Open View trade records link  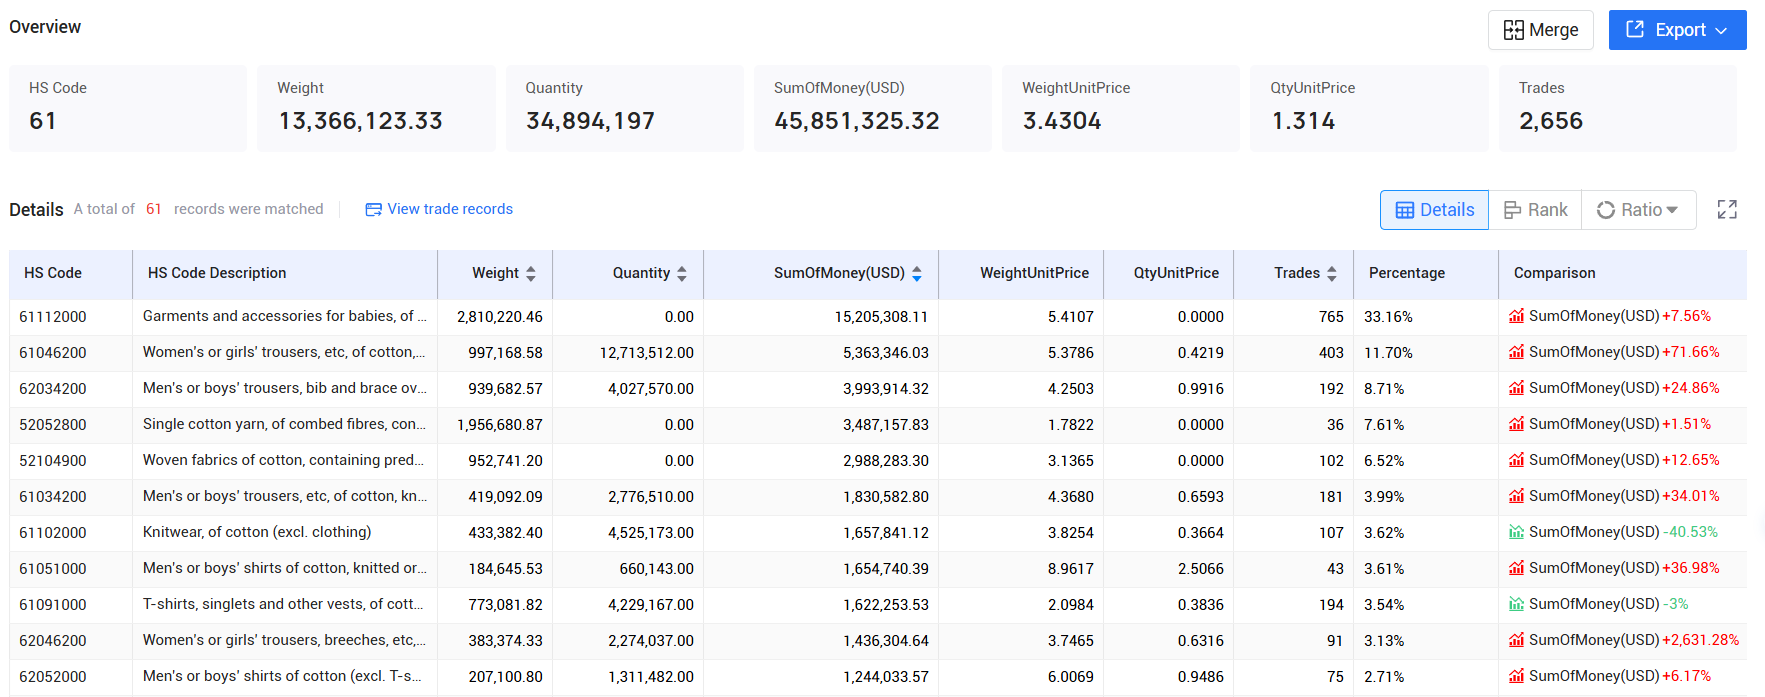439,209
